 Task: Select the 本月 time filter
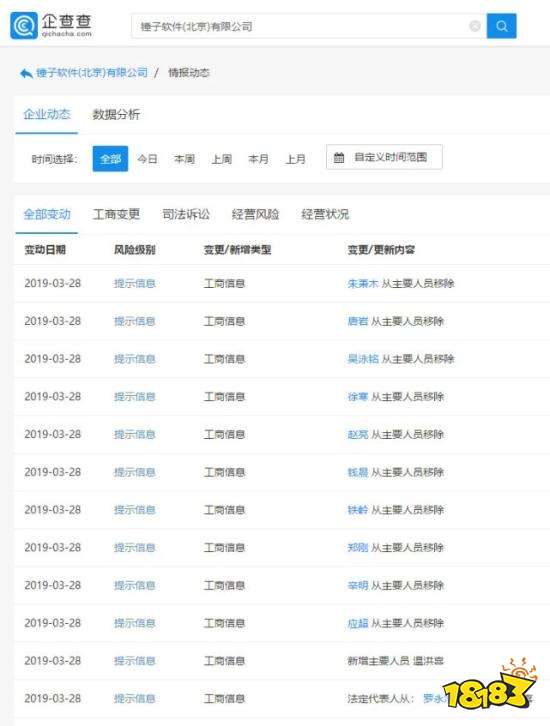(x=258, y=159)
